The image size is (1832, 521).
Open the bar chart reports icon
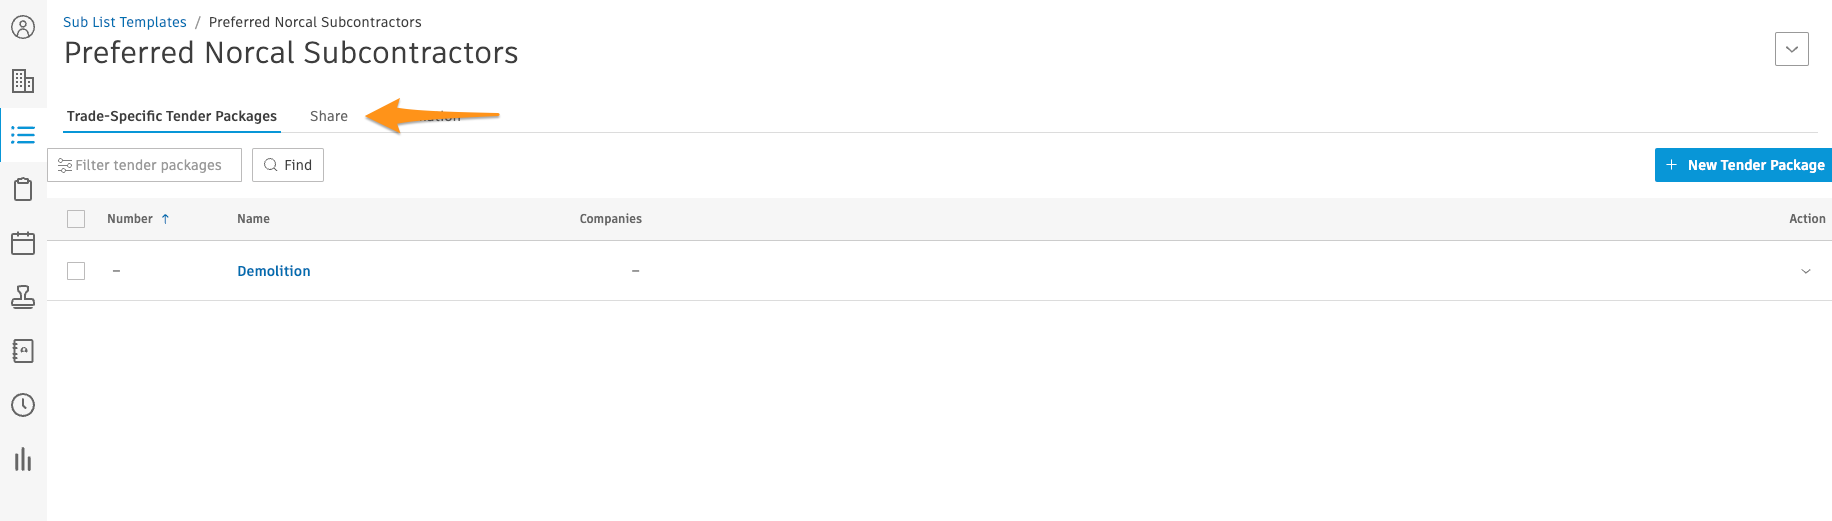[23, 459]
